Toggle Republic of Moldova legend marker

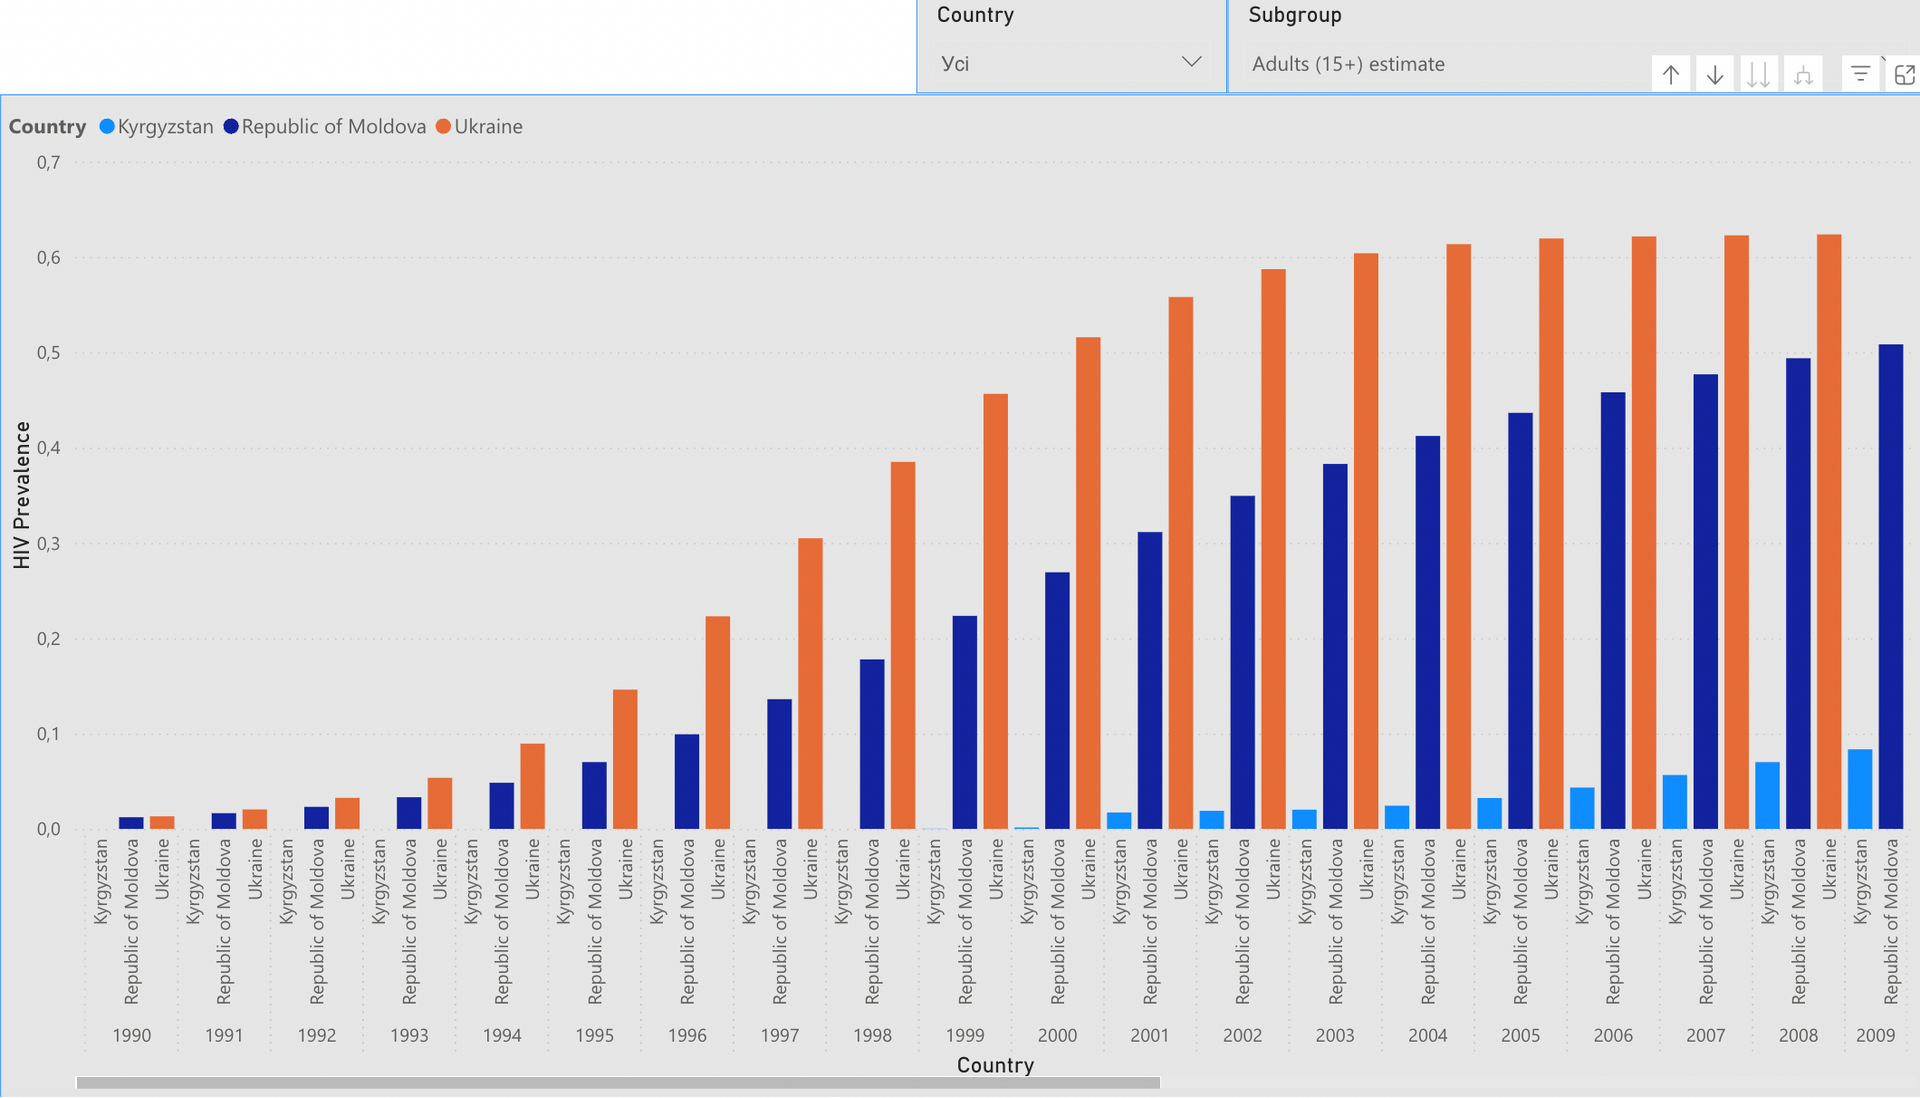(x=231, y=126)
